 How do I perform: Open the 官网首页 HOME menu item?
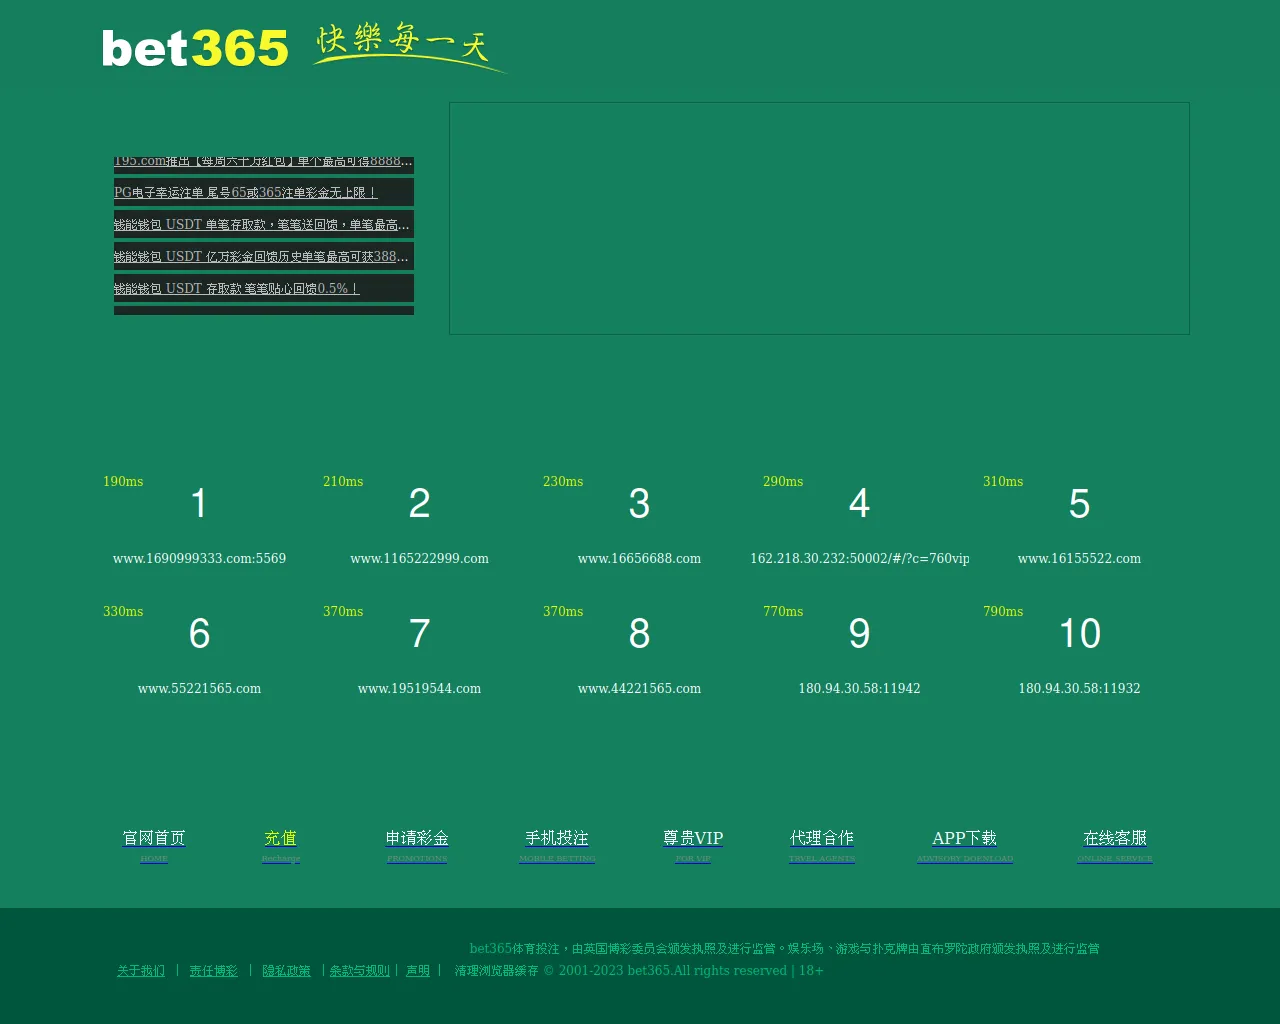(154, 845)
